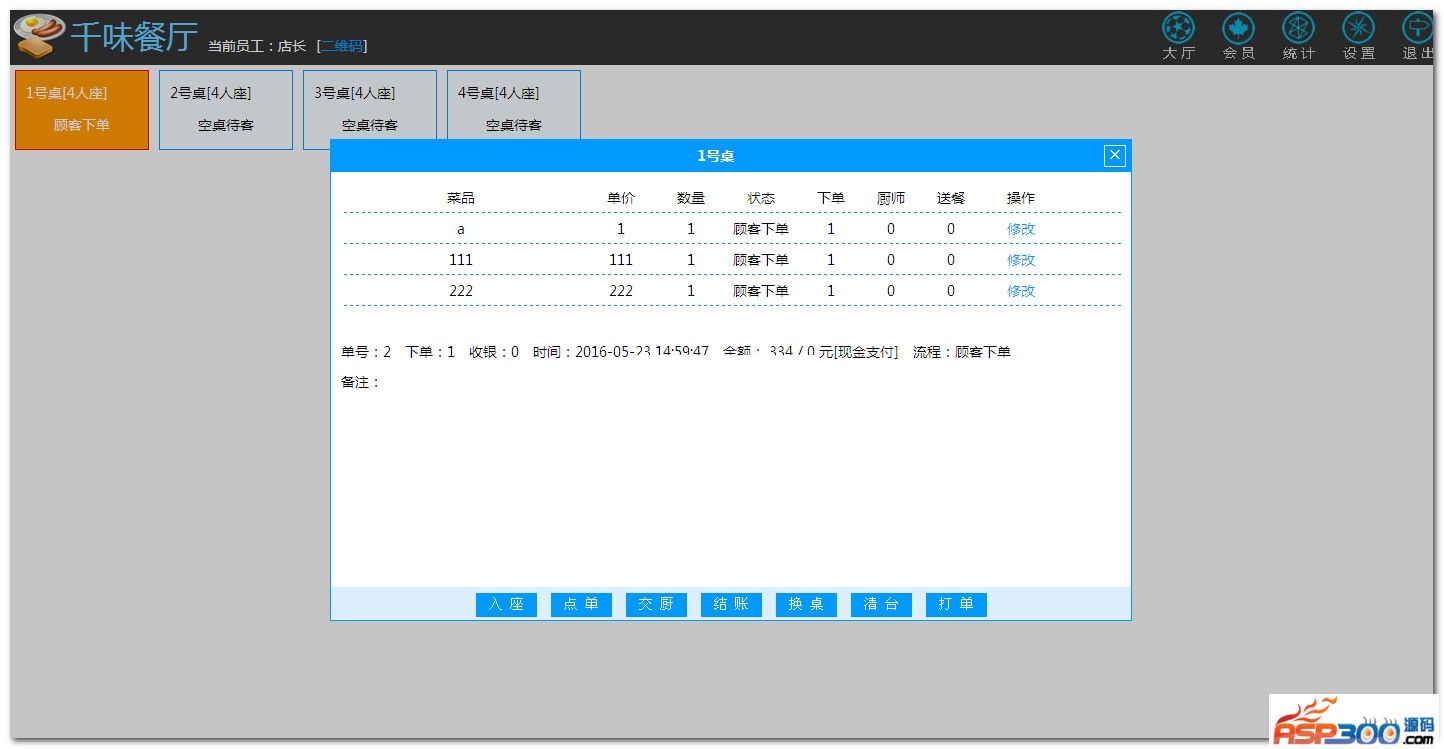The image size is (1444, 749).
Task: Click the 换桌 change table button
Action: pos(806,604)
